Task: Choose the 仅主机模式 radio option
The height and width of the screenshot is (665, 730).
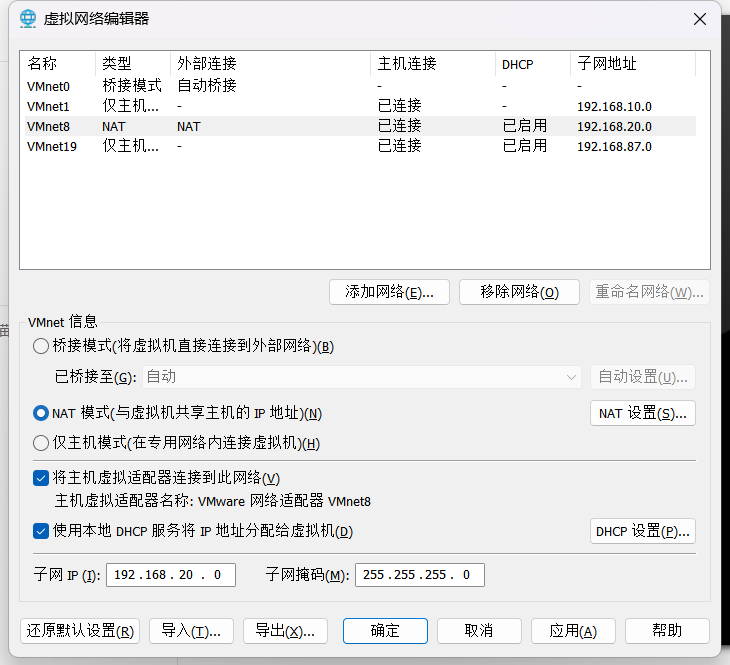Action: click(x=41, y=443)
